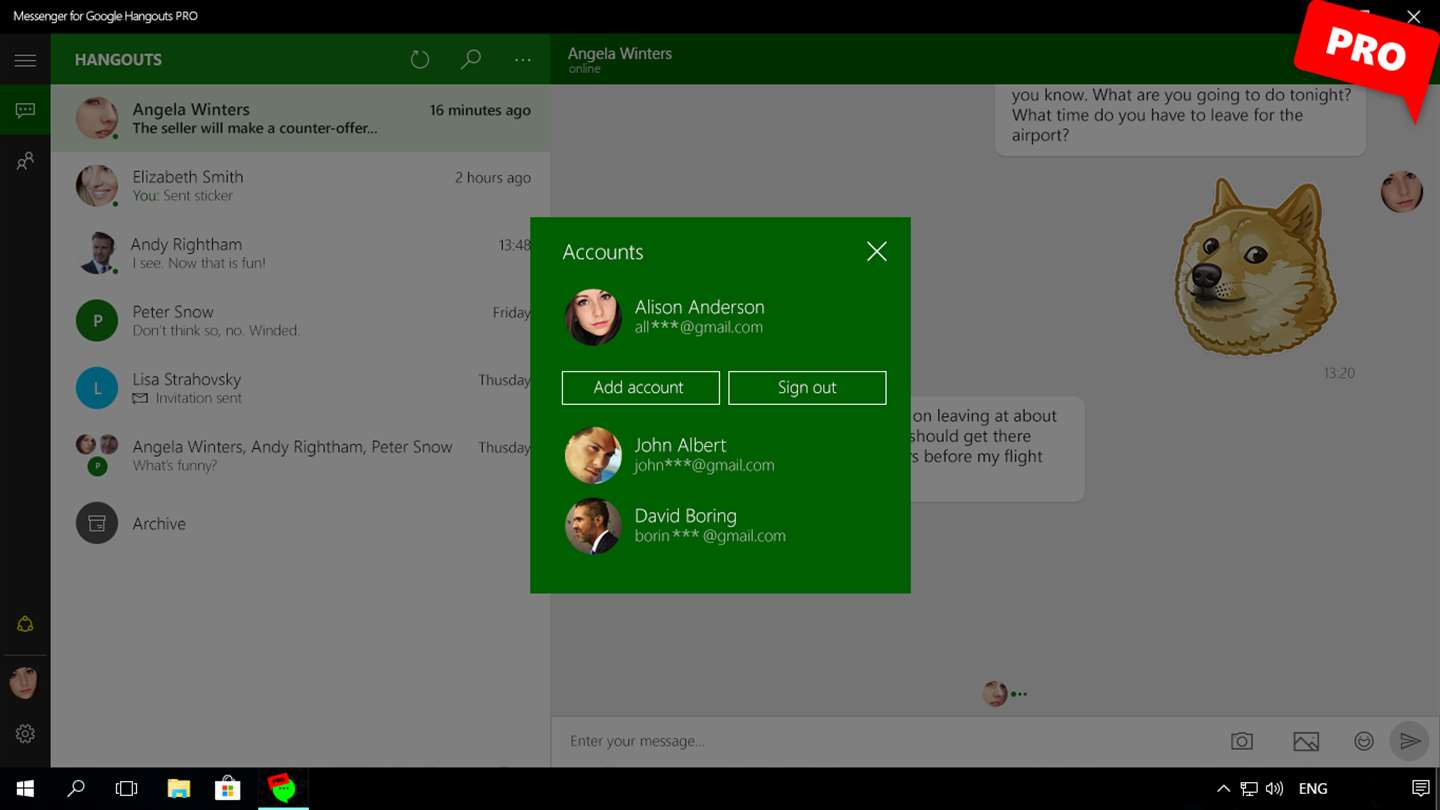Show hidden system tray icons
Image resolution: width=1440 pixels, height=810 pixels.
coord(1223,789)
